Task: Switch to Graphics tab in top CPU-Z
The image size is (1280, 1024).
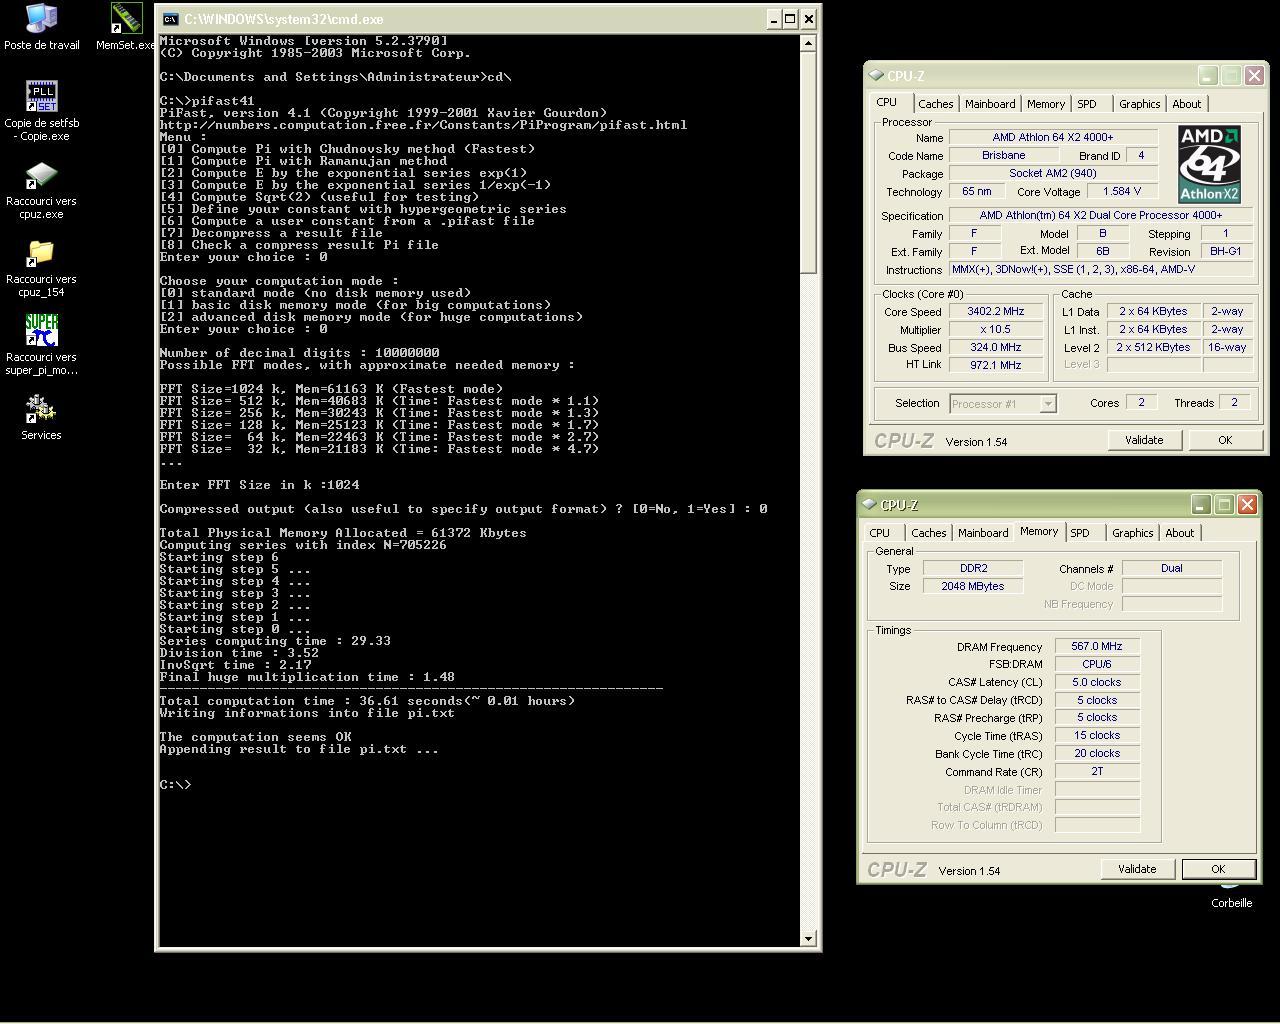Action: (1139, 104)
